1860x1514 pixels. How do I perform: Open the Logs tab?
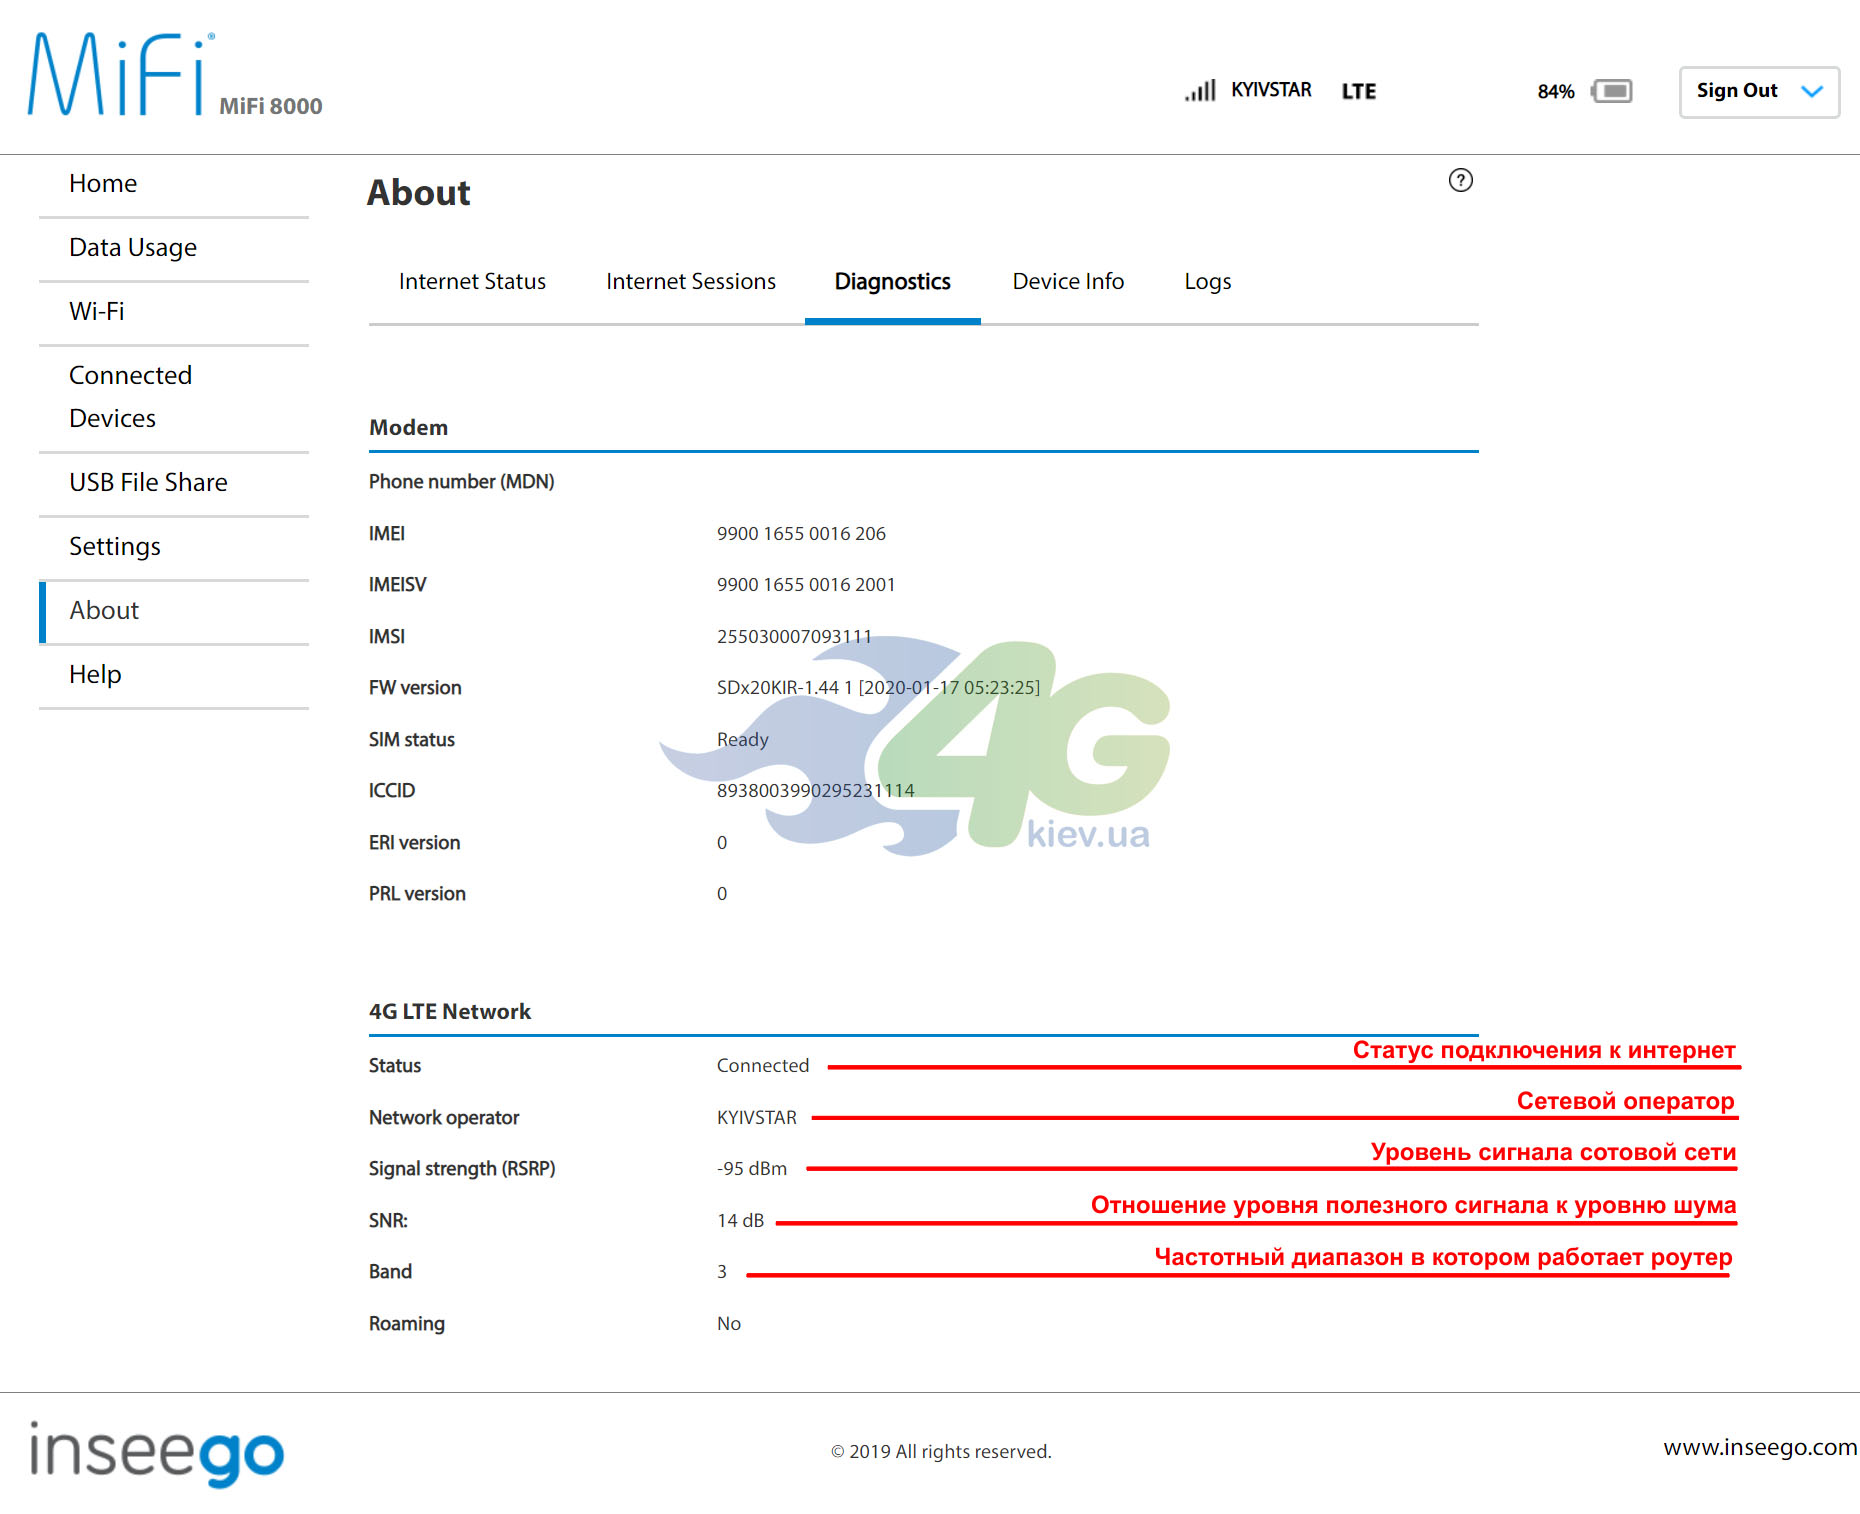1207,282
